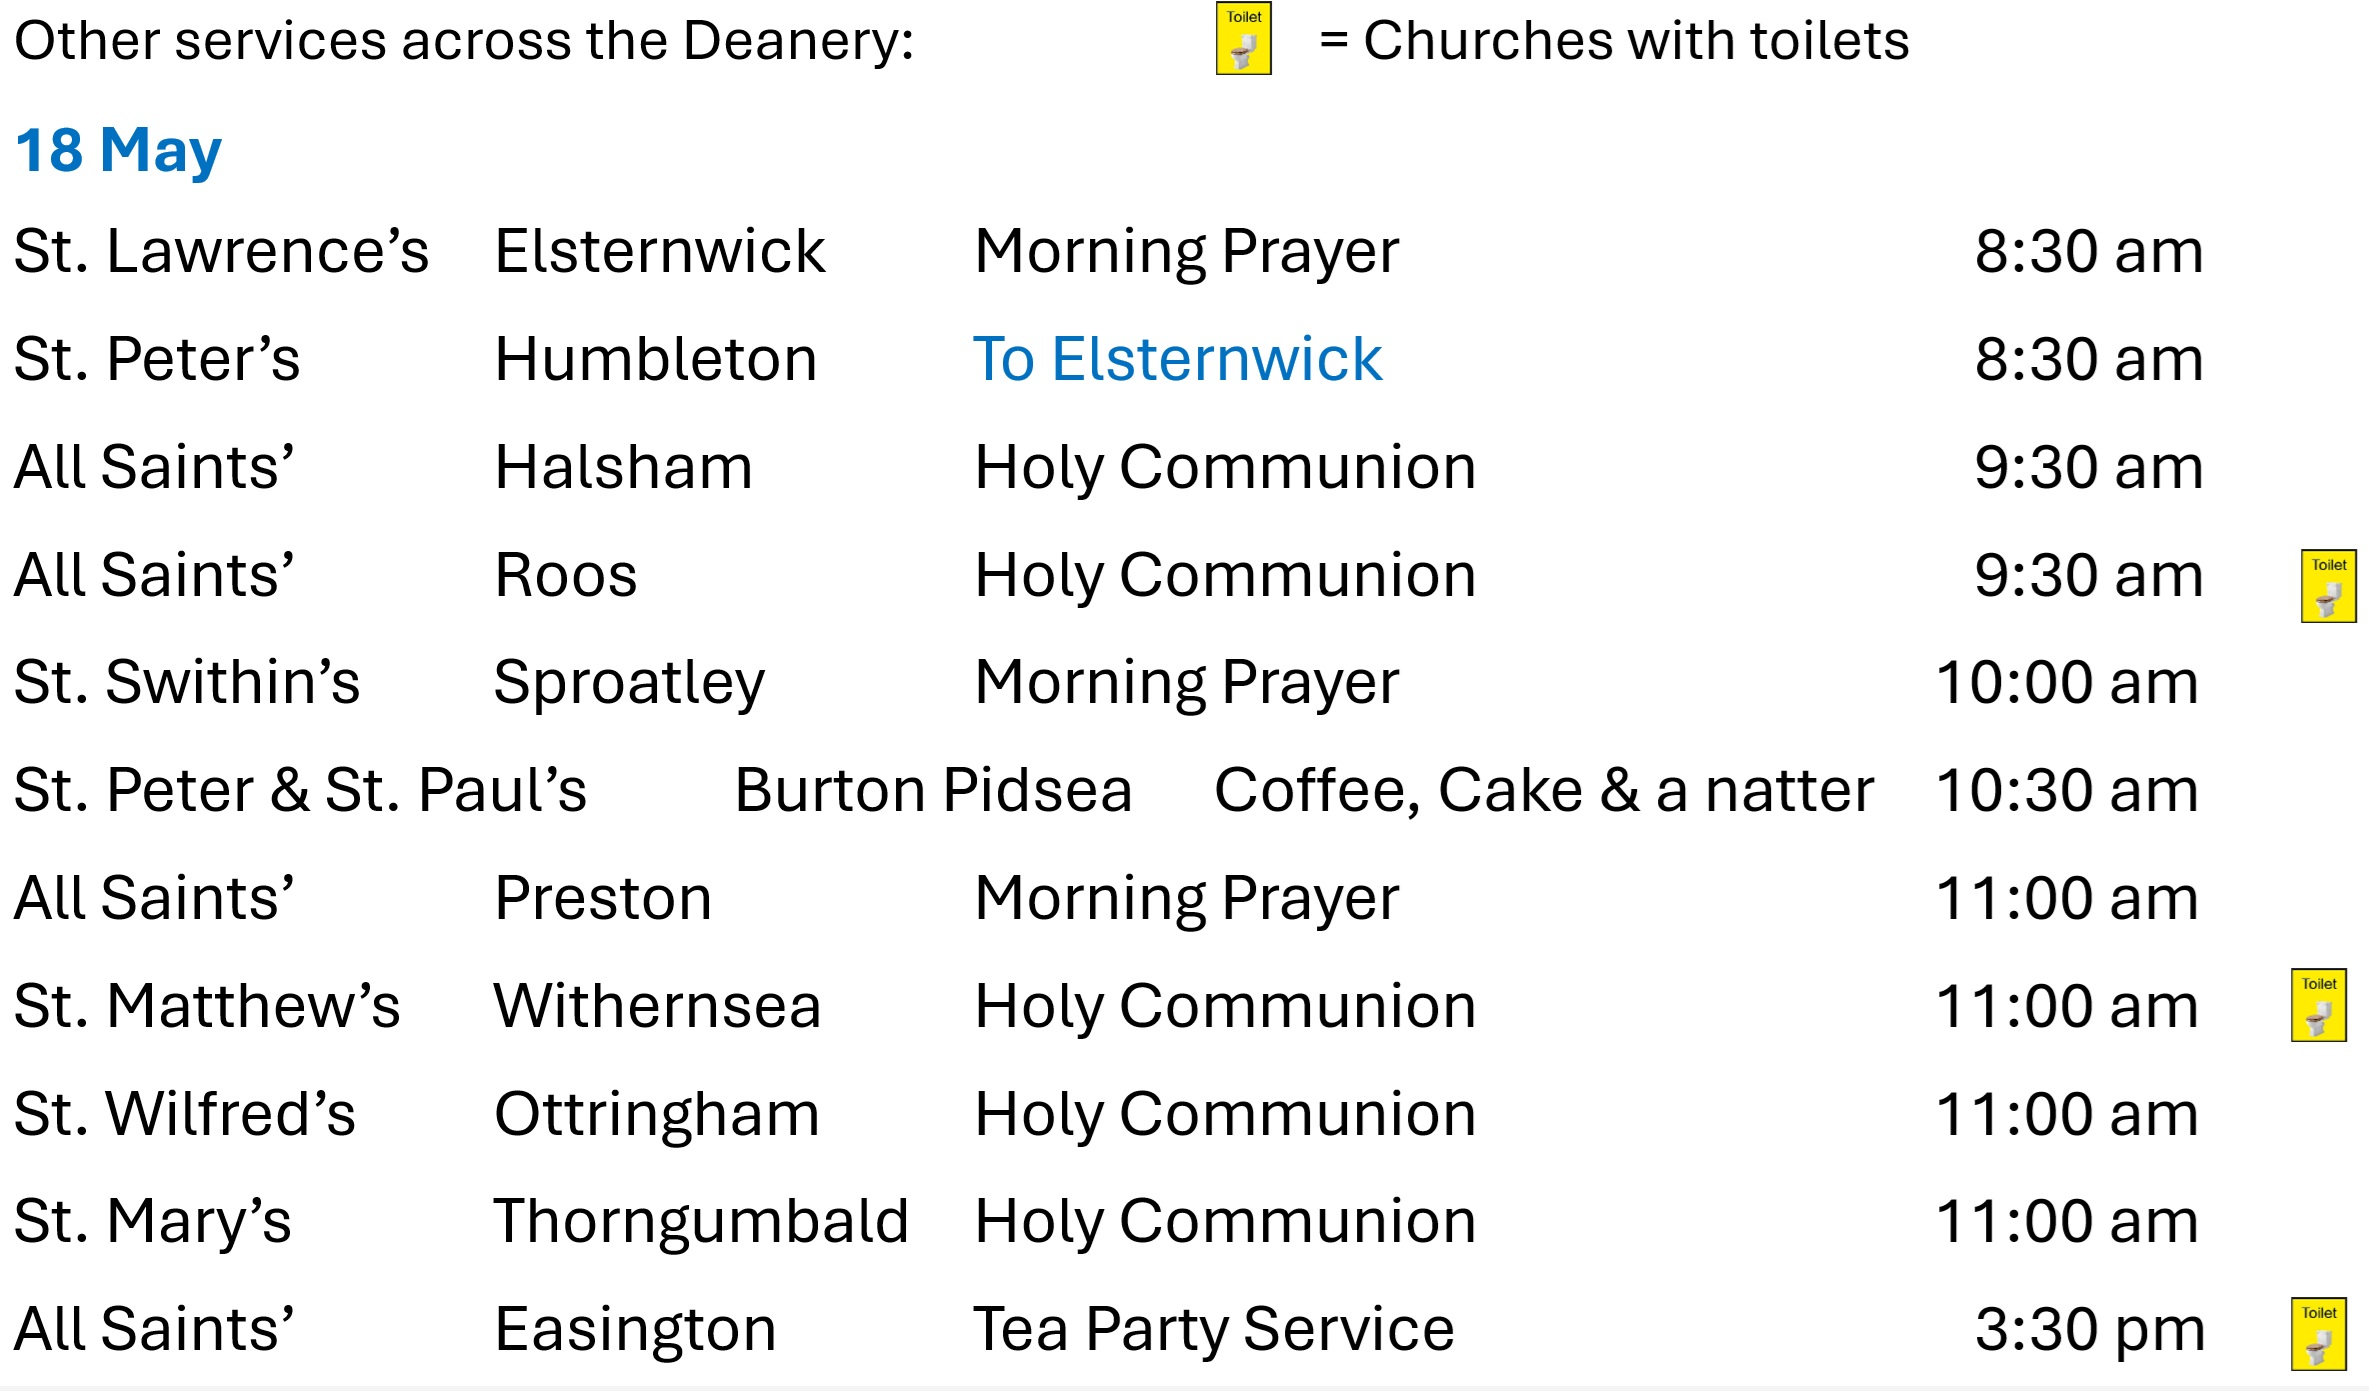Click the toilet icon beside Roos service
Screen dimensions: 2369x1391
point(2328,586)
